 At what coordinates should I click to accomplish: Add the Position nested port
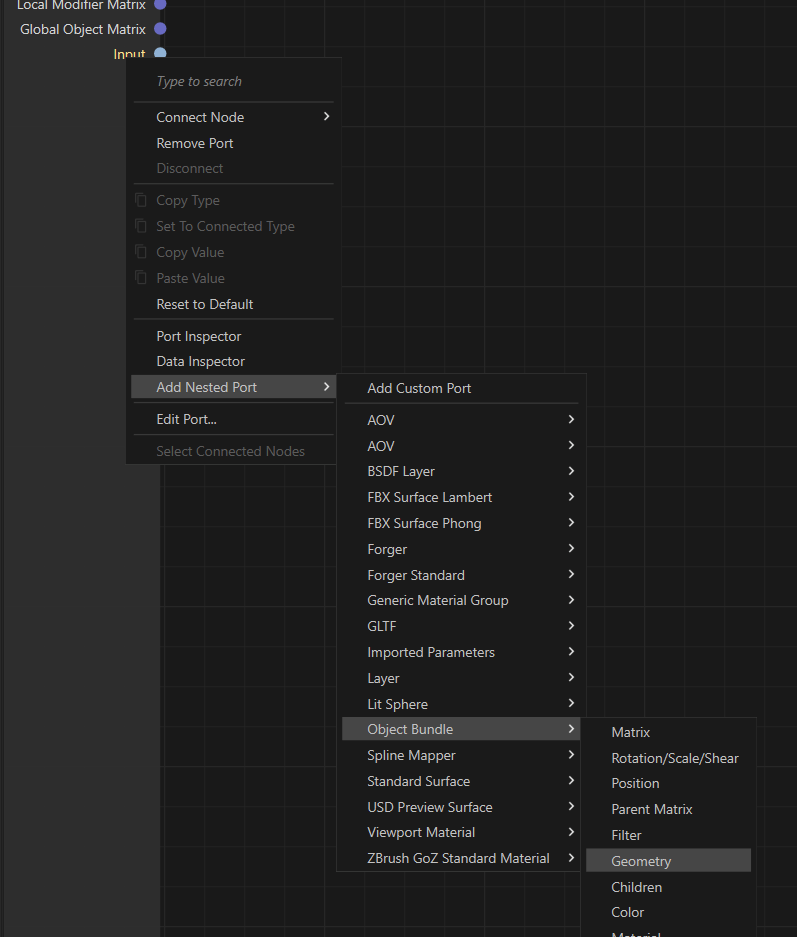point(668,783)
